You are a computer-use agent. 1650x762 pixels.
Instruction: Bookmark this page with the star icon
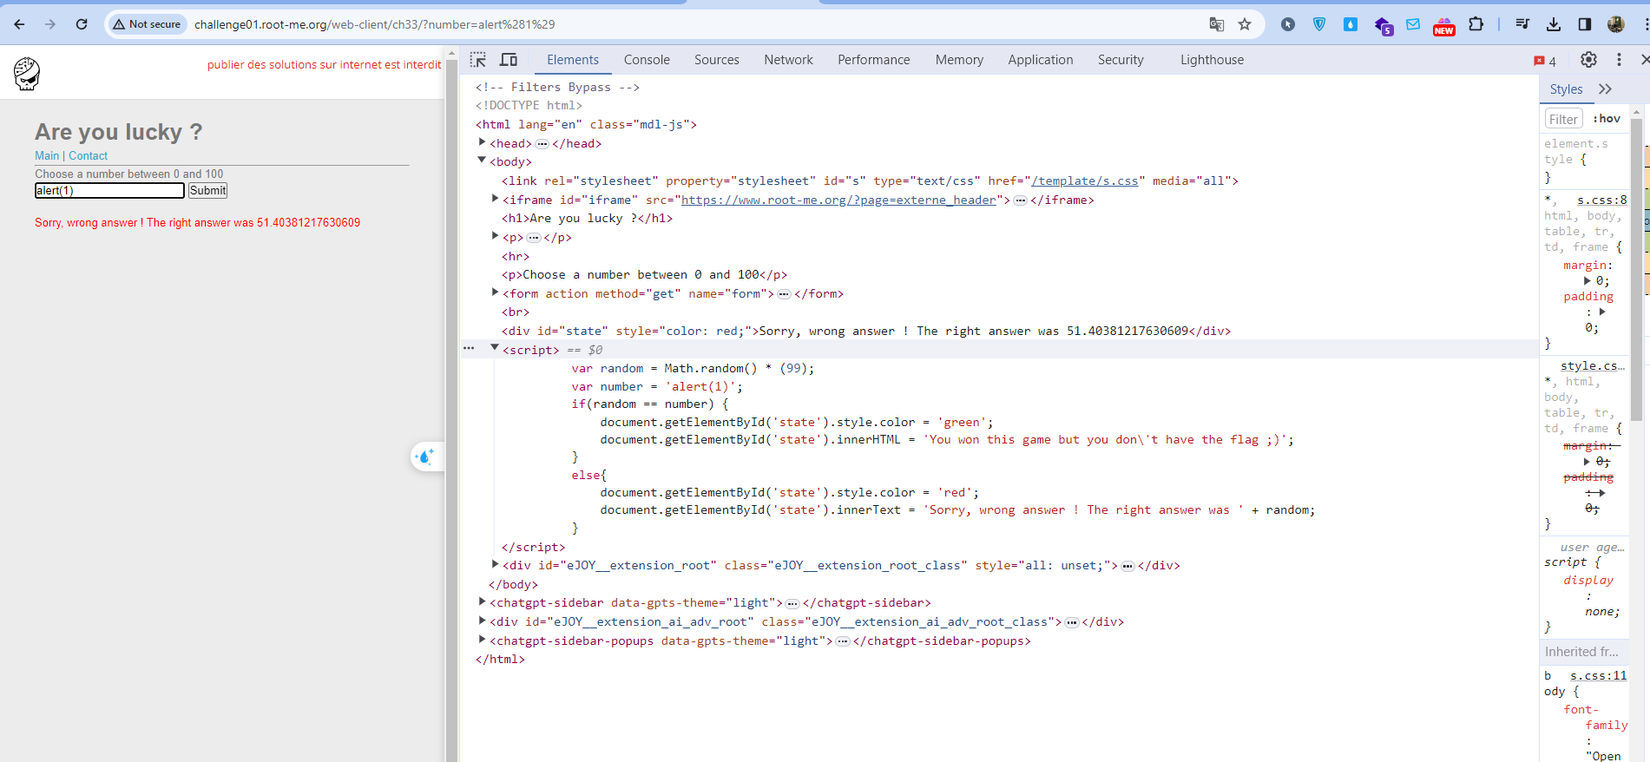(x=1244, y=24)
